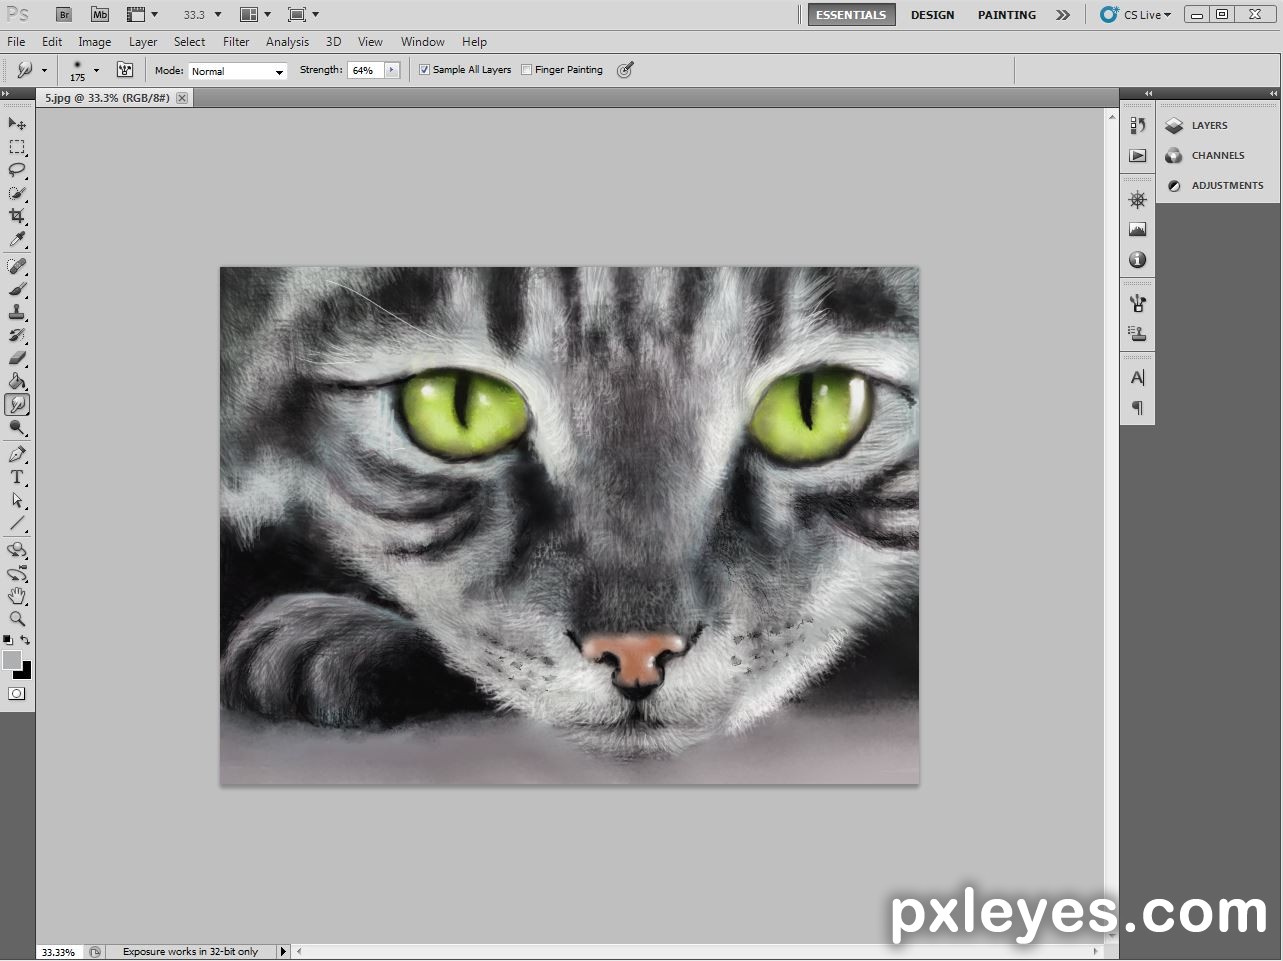Enable Finger Painting checkbox
The height and width of the screenshot is (961, 1283).
pyautogui.click(x=526, y=70)
